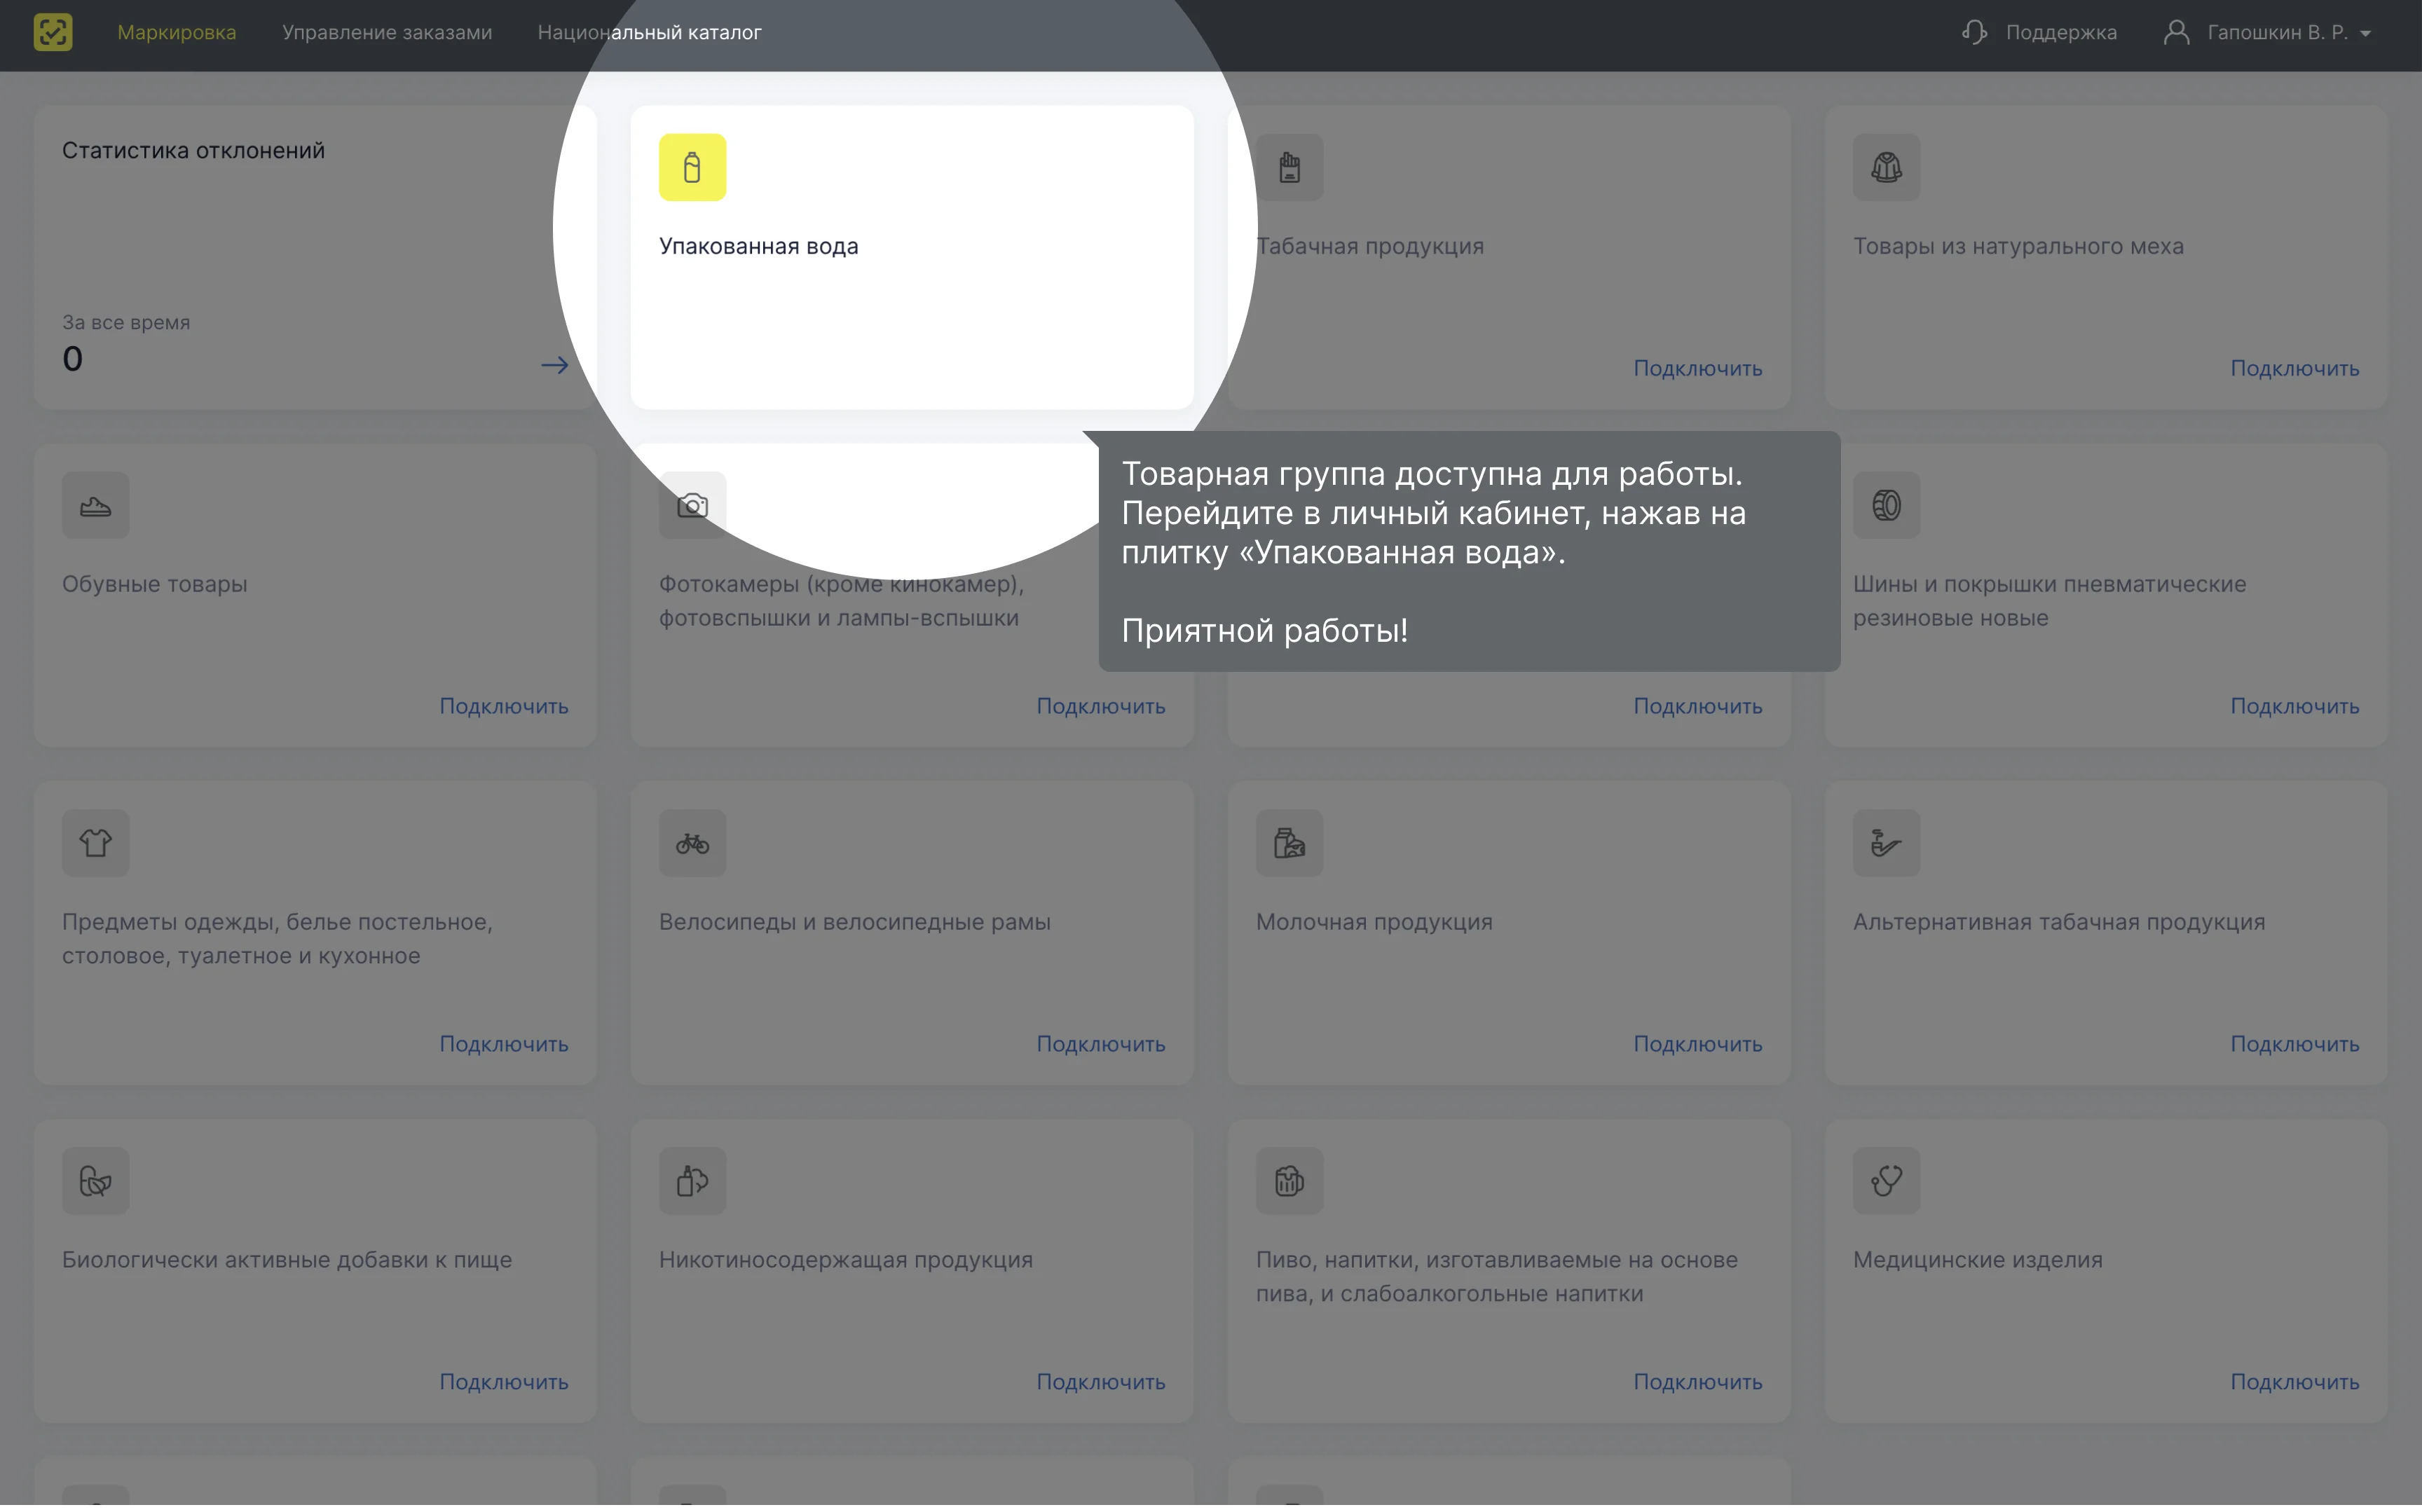Connect Табачная продукция via Подключить
Image resolution: width=2422 pixels, height=1512 pixels.
pyautogui.click(x=1698, y=368)
